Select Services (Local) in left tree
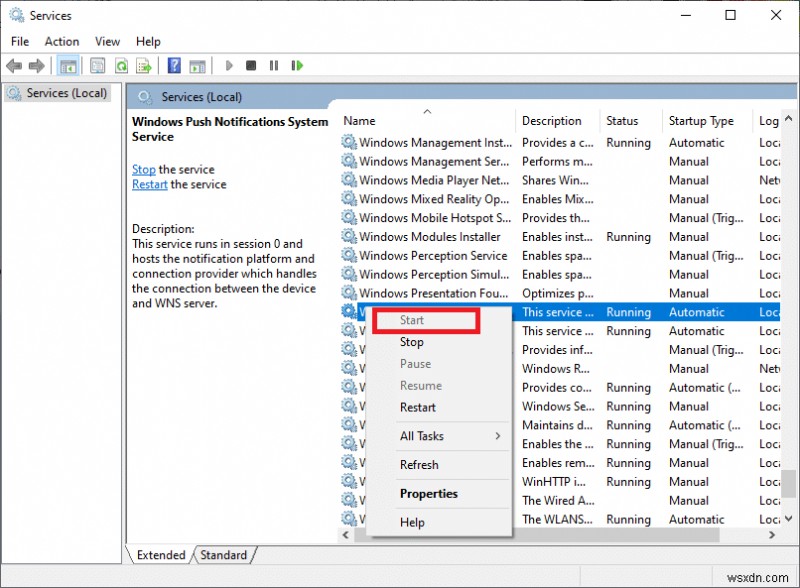800x588 pixels. [66, 93]
